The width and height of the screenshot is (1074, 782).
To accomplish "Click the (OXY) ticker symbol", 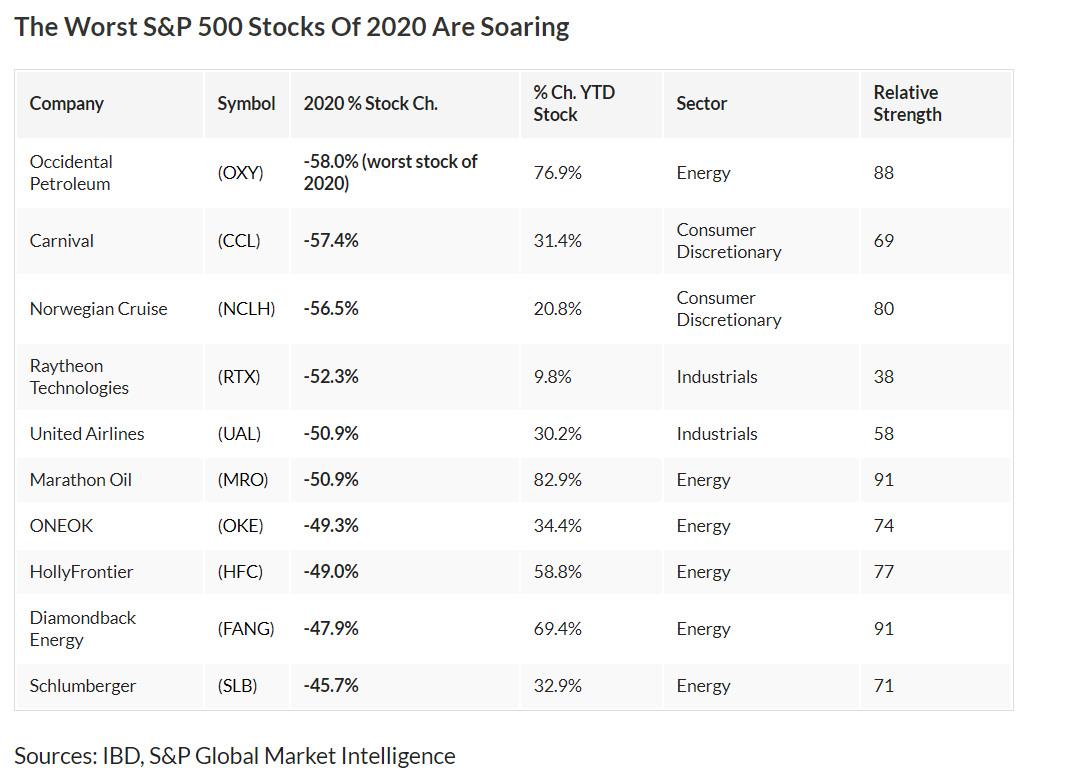I will [x=240, y=173].
